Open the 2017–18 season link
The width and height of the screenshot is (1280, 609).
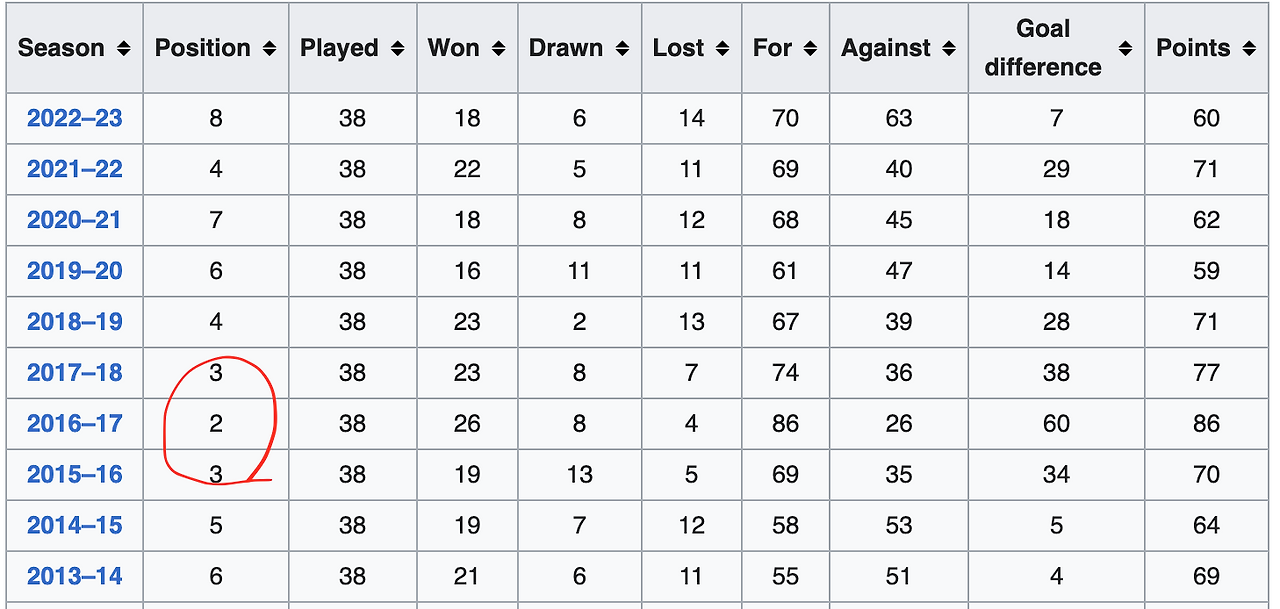click(75, 373)
